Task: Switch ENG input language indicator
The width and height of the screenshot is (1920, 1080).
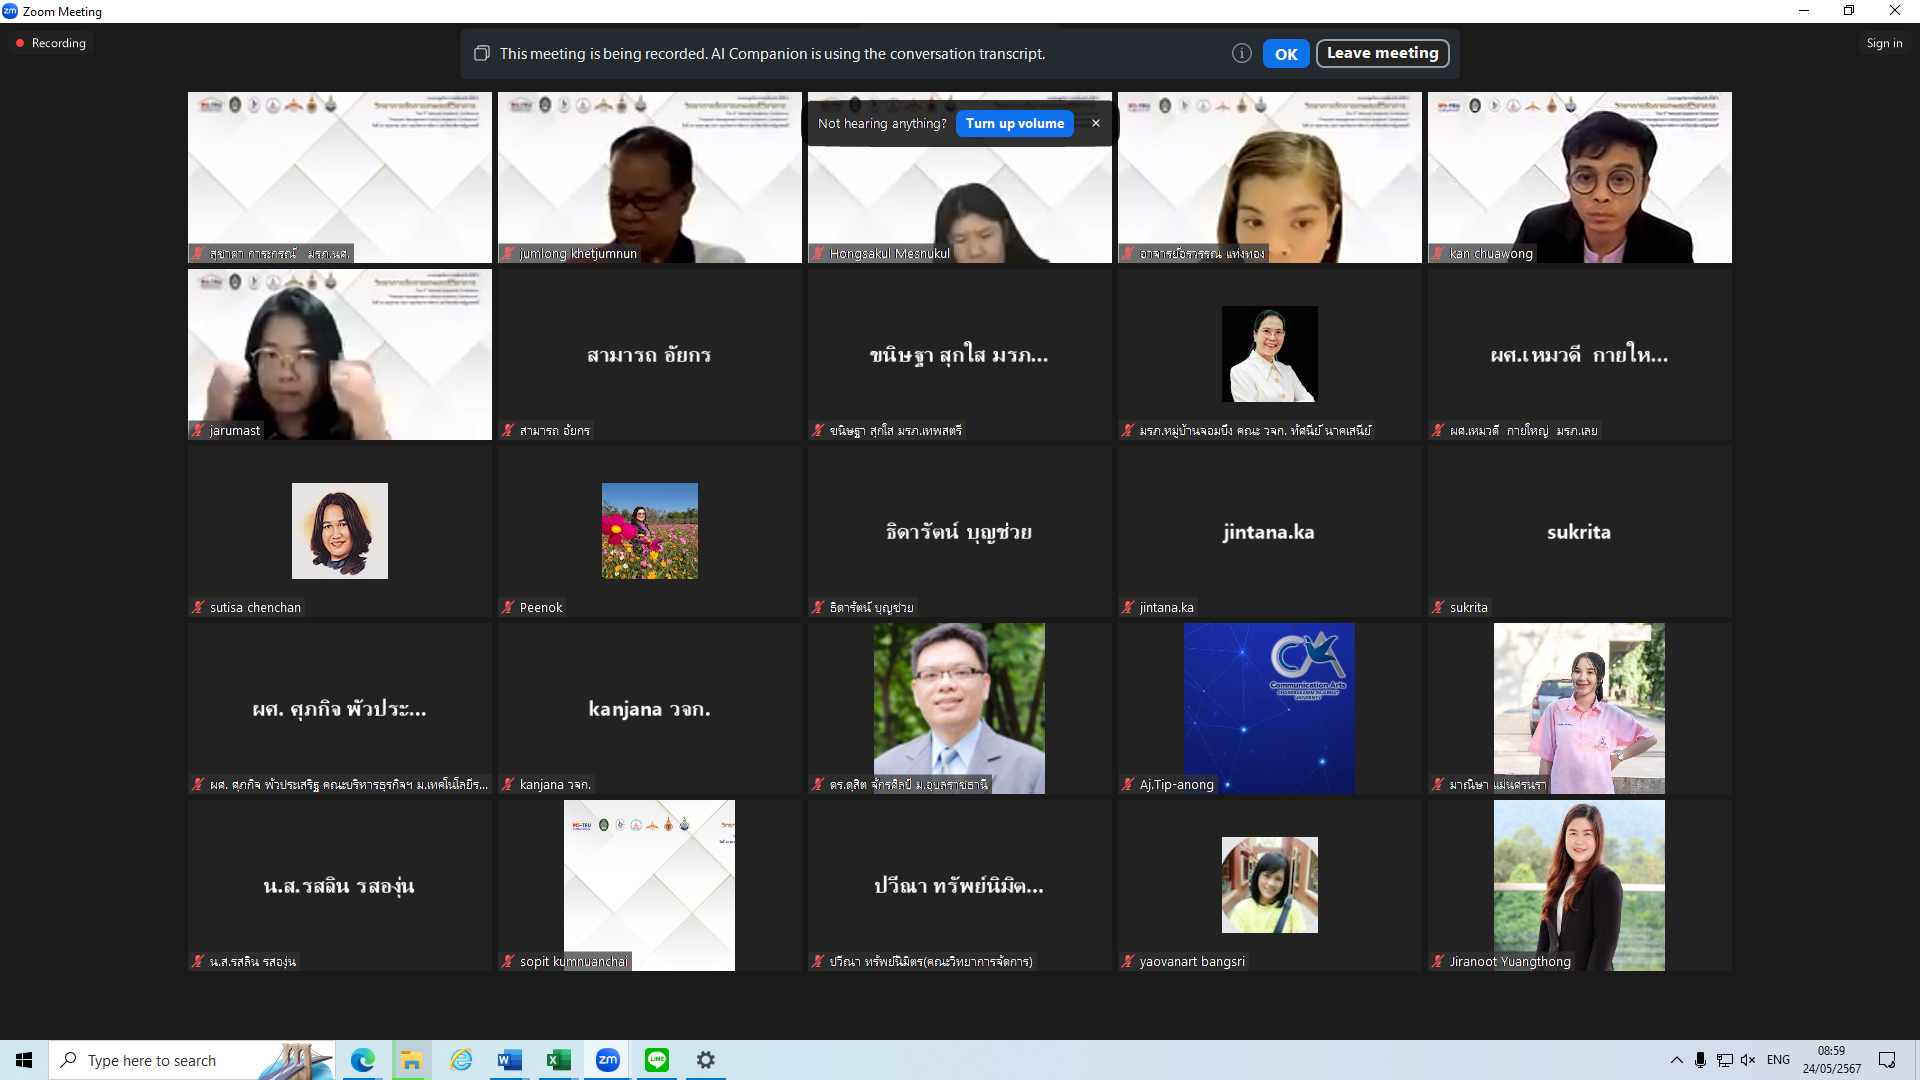Action: point(1778,1060)
